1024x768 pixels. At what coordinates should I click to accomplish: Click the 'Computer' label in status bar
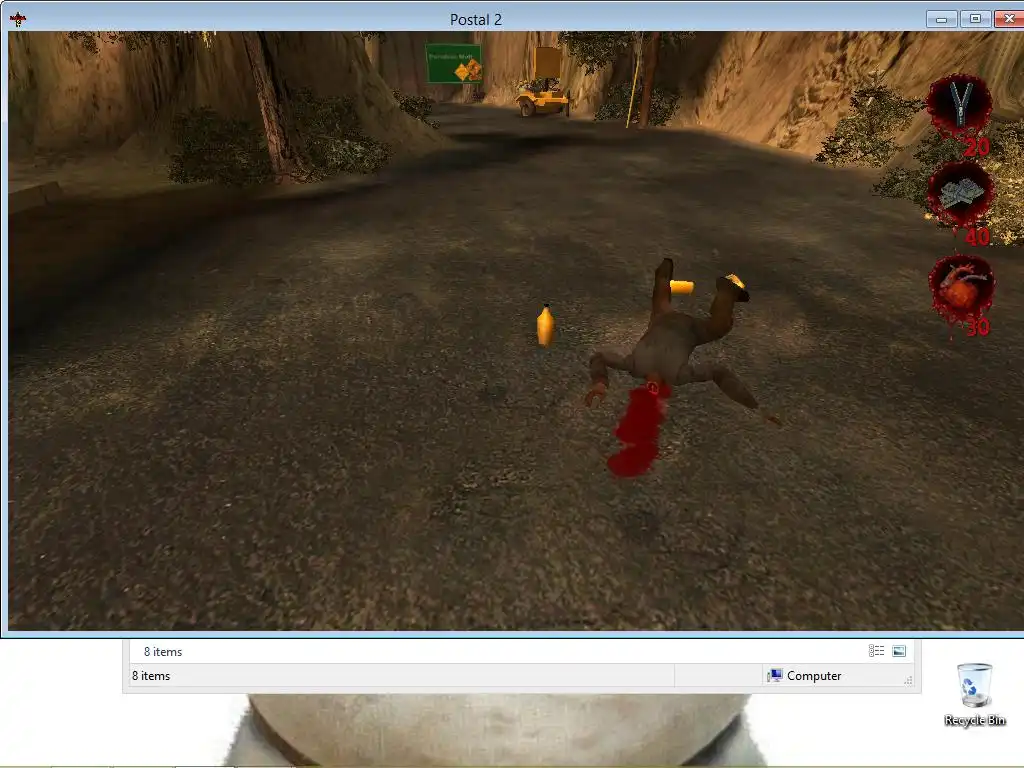pos(814,676)
